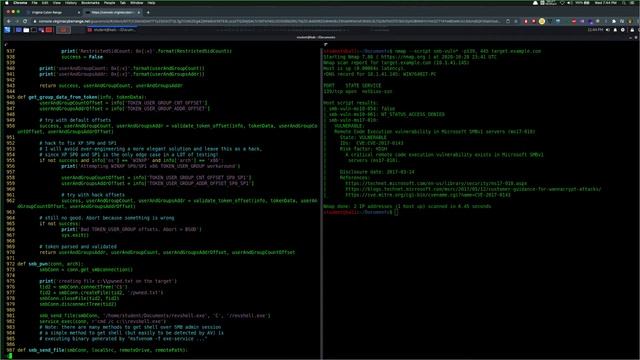
Task: Click the cve.mitre.org CVE-2017-0143 URL
Action: click(x=428, y=195)
